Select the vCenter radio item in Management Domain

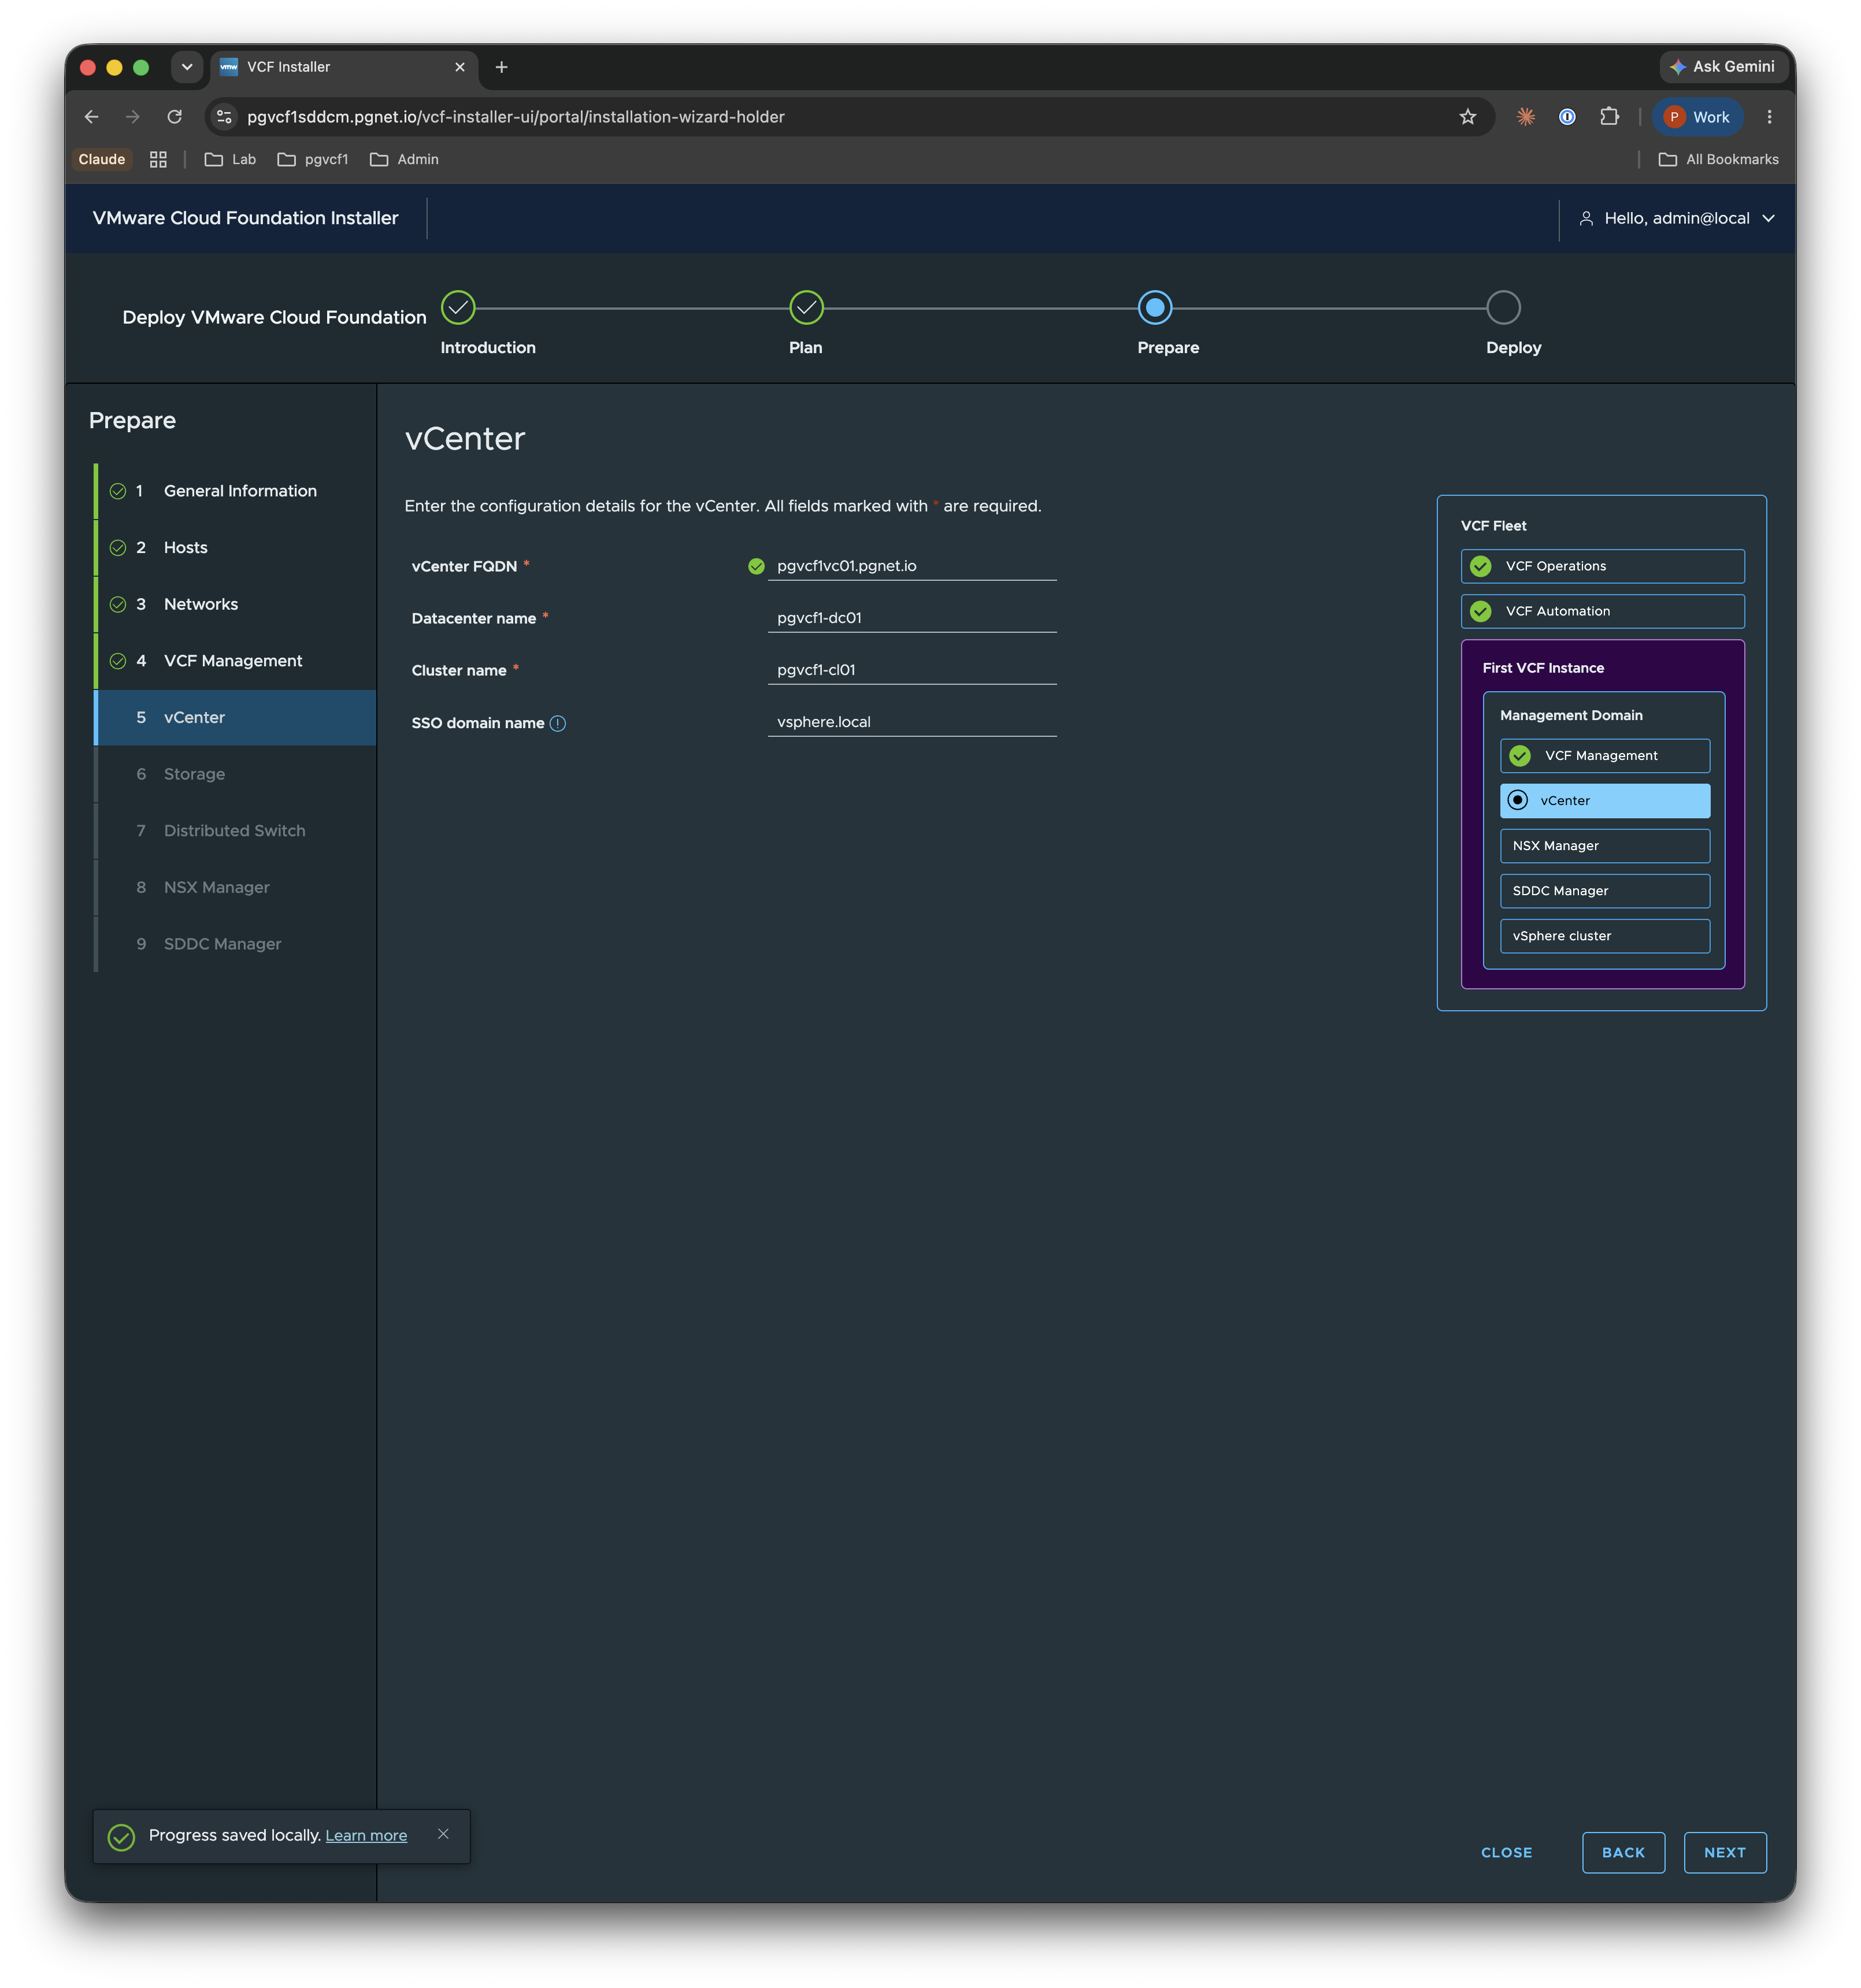tap(1604, 800)
